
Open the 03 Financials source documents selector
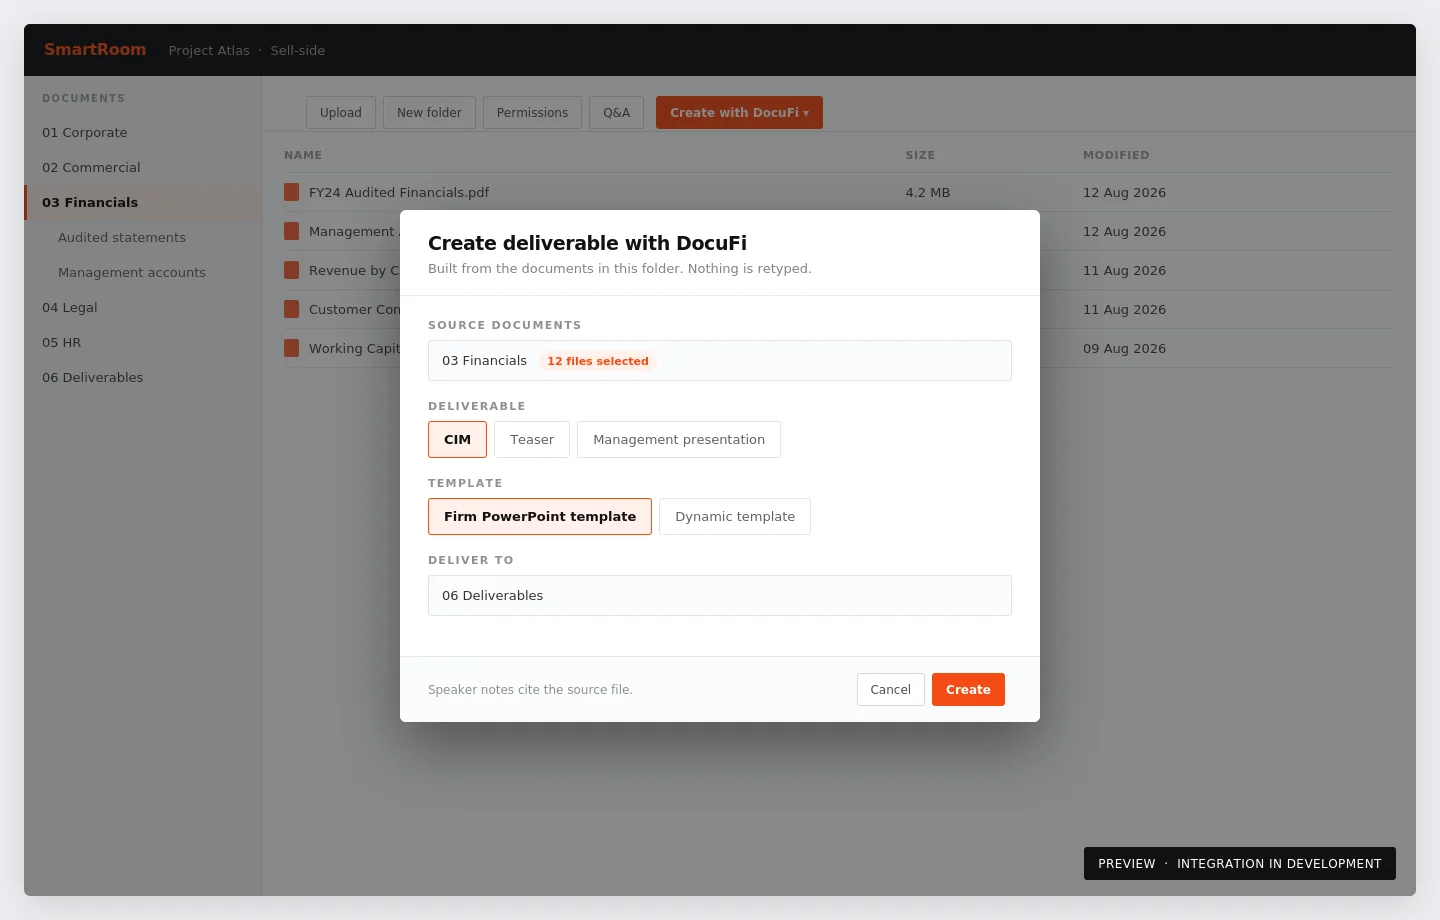click(x=720, y=361)
